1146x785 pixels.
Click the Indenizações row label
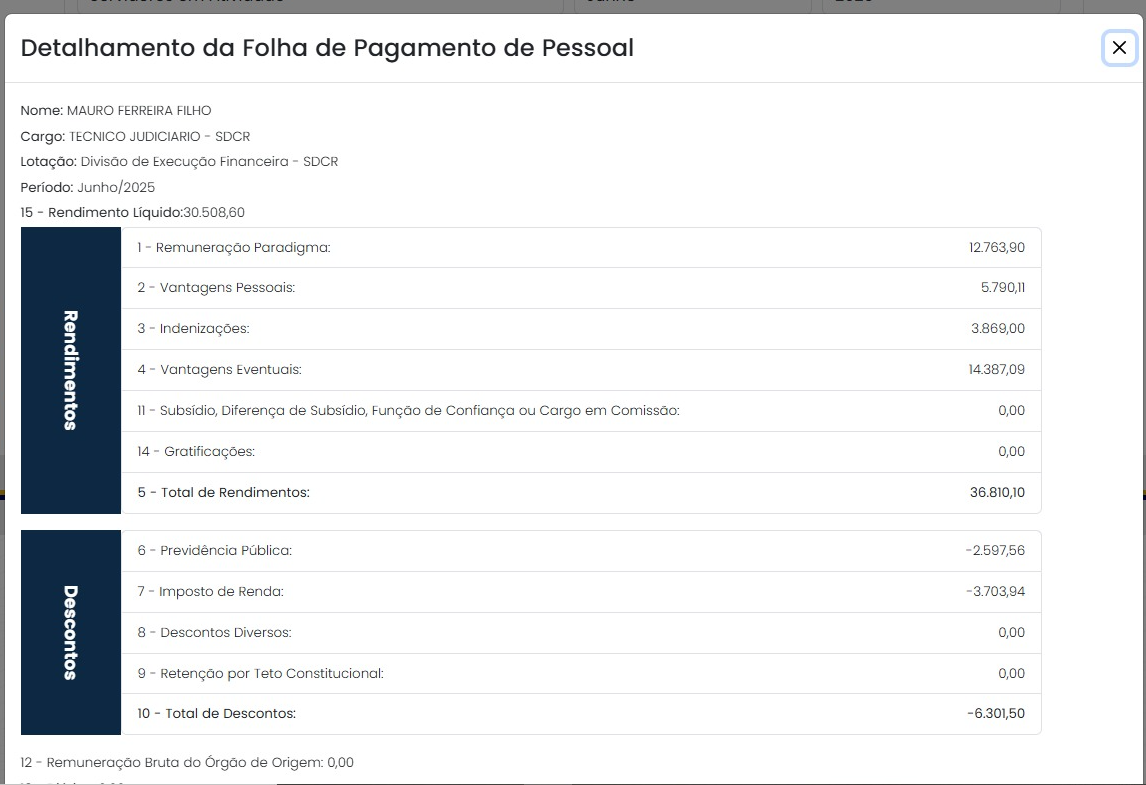coord(194,329)
